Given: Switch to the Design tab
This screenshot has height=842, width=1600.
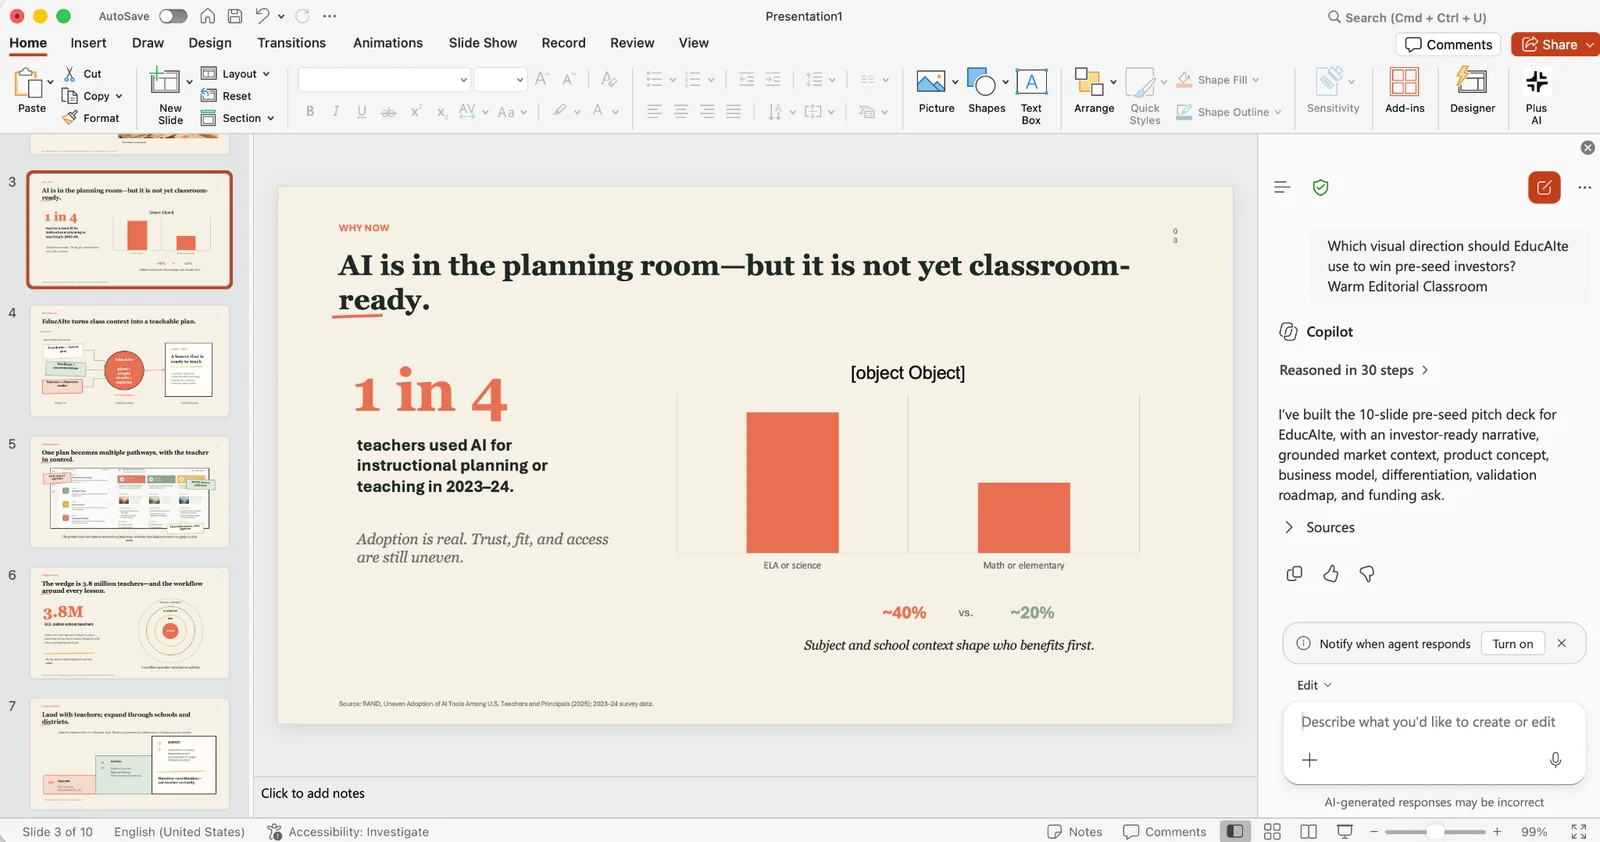Looking at the screenshot, I should pos(210,43).
